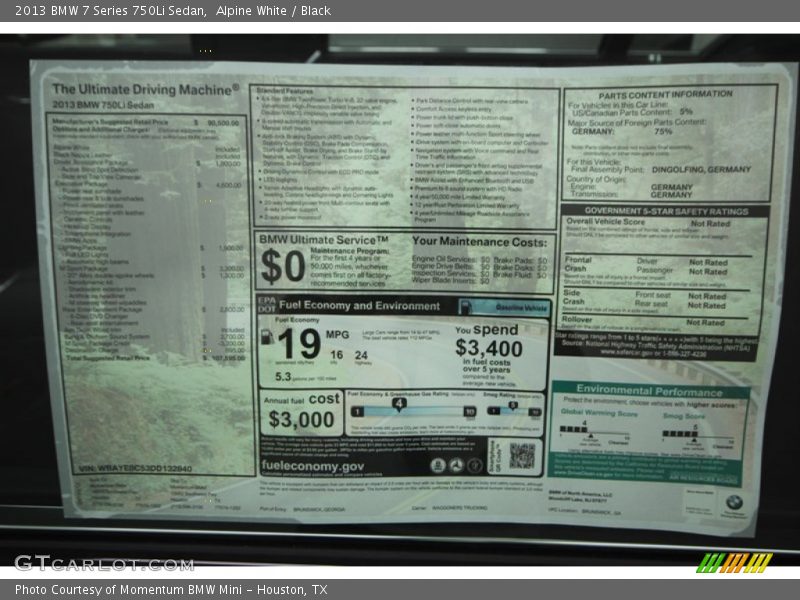This screenshot has height=600, width=800.
Task: Click the large '19' MPG figure
Action: 299,343
